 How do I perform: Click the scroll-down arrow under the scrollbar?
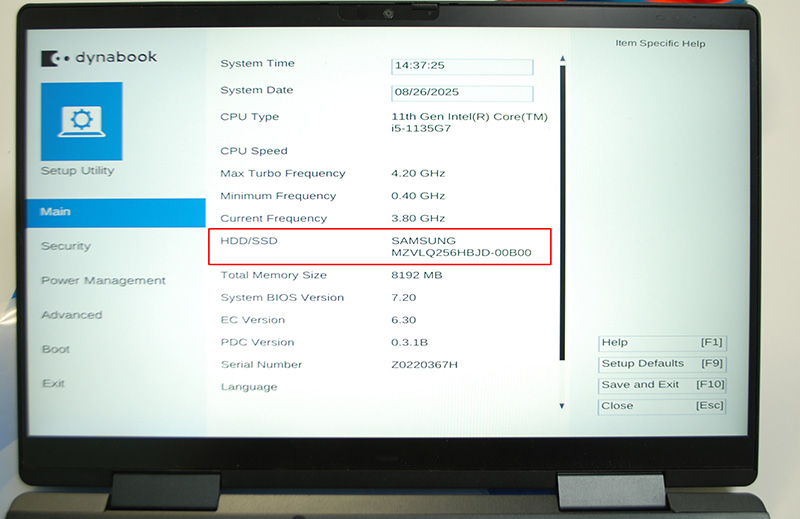point(562,406)
